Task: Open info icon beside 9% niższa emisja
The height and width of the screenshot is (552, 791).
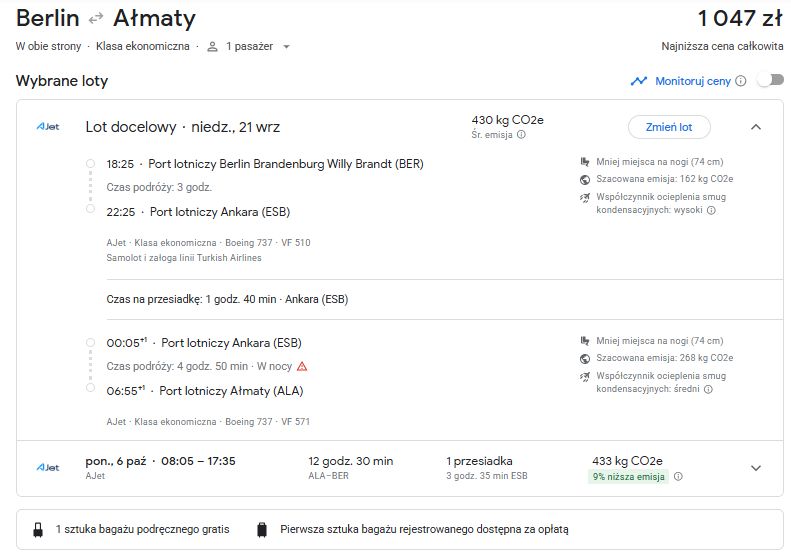Action: [x=679, y=476]
